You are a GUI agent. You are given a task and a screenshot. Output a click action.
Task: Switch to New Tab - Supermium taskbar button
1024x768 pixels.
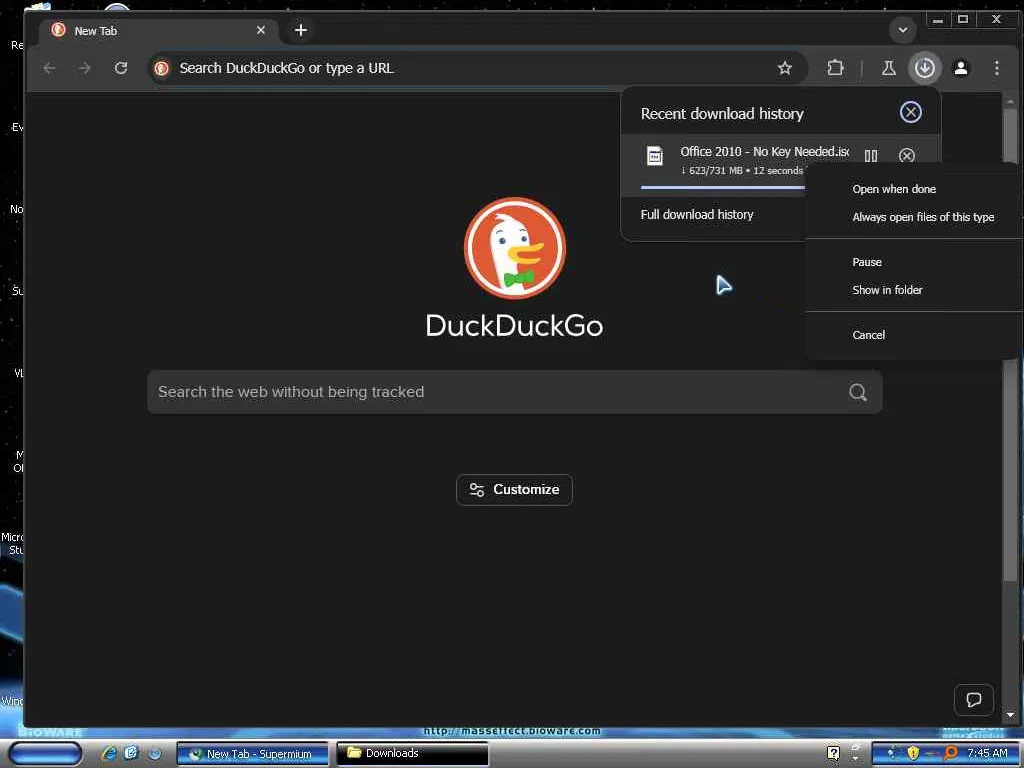[253, 754]
